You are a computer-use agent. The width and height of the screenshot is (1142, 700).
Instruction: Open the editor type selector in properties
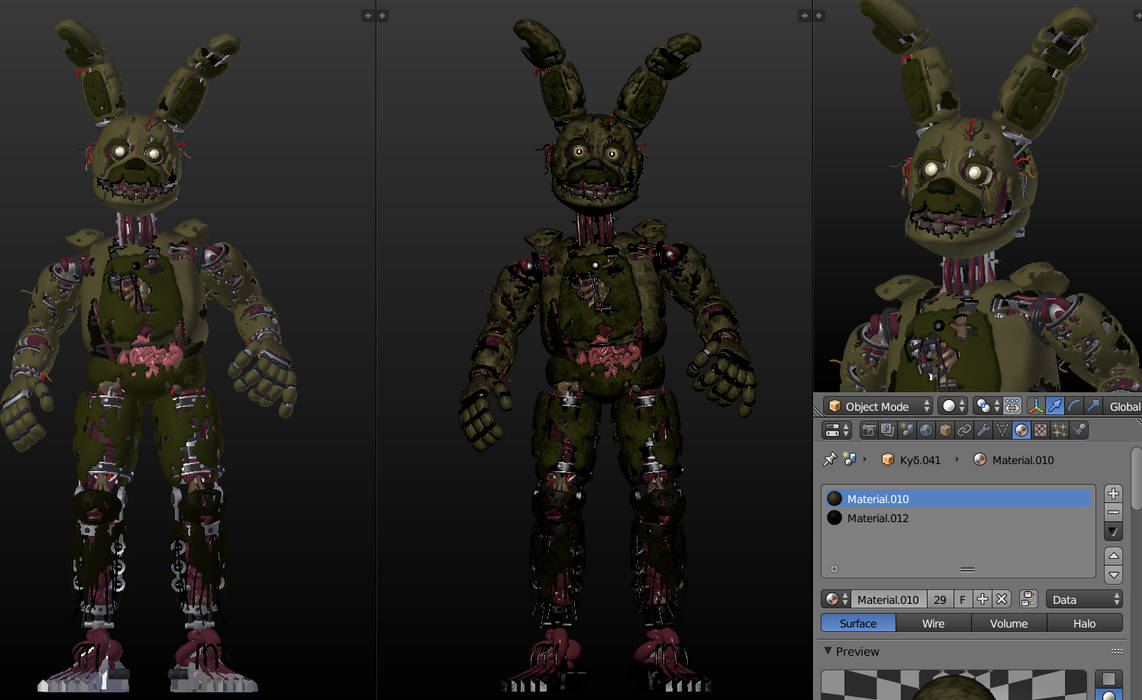[x=836, y=430]
